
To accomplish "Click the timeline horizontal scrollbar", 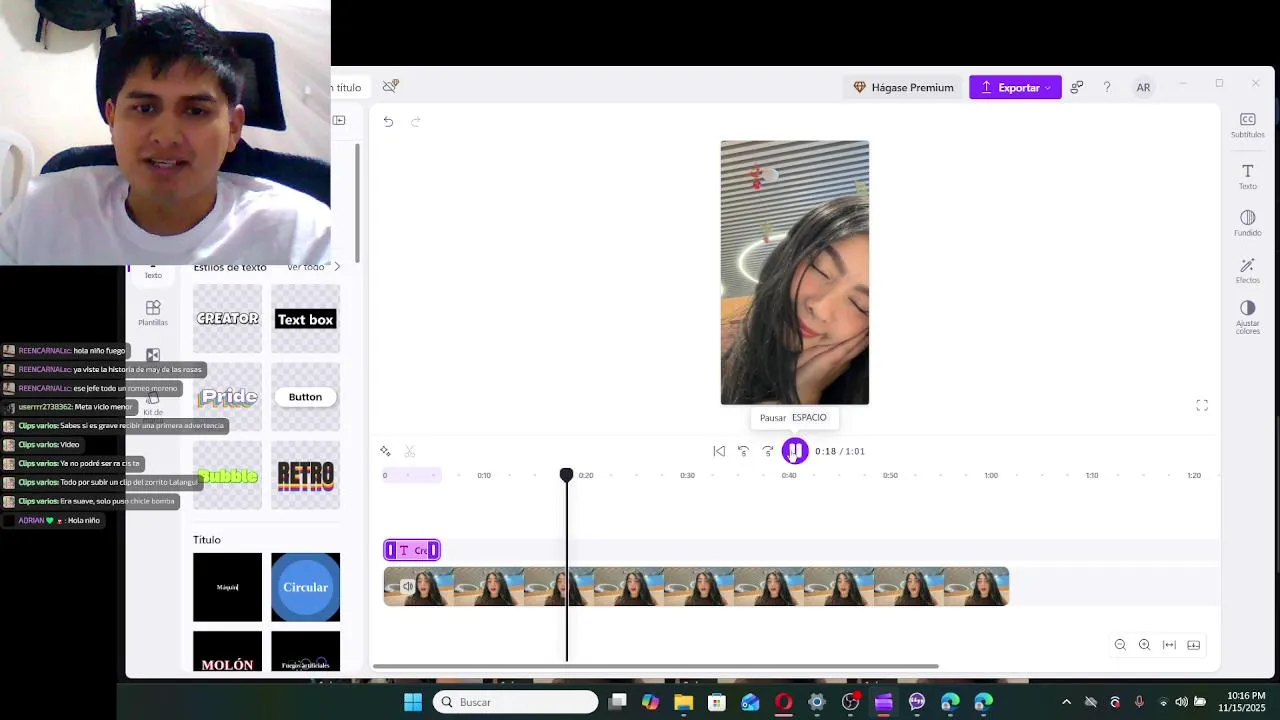I will [x=656, y=666].
